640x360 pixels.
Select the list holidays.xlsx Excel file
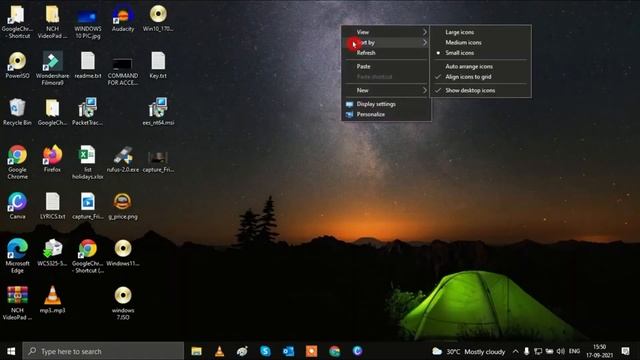click(x=87, y=162)
